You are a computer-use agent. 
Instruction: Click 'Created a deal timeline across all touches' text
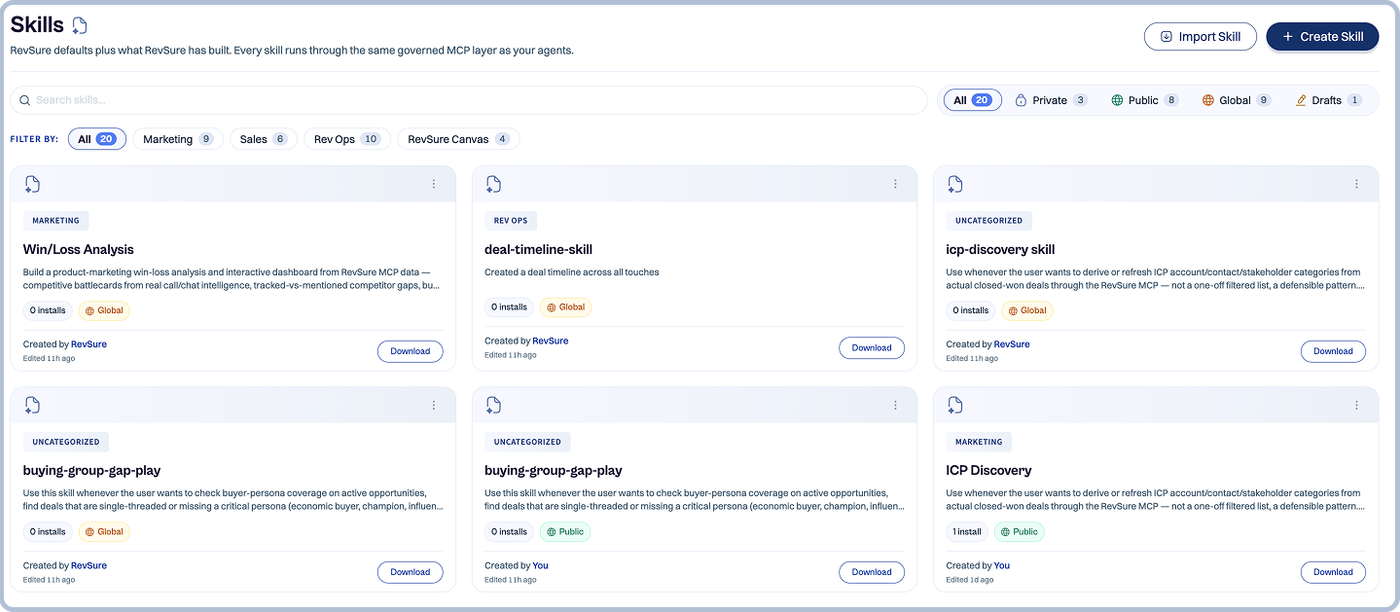[572, 272]
